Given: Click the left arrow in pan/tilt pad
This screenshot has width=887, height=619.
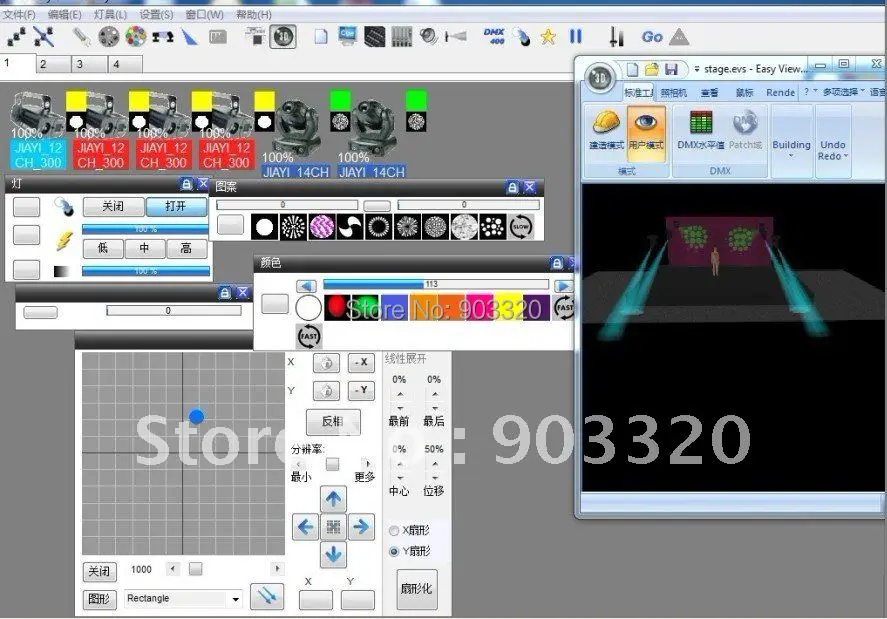Looking at the screenshot, I should (x=305, y=527).
